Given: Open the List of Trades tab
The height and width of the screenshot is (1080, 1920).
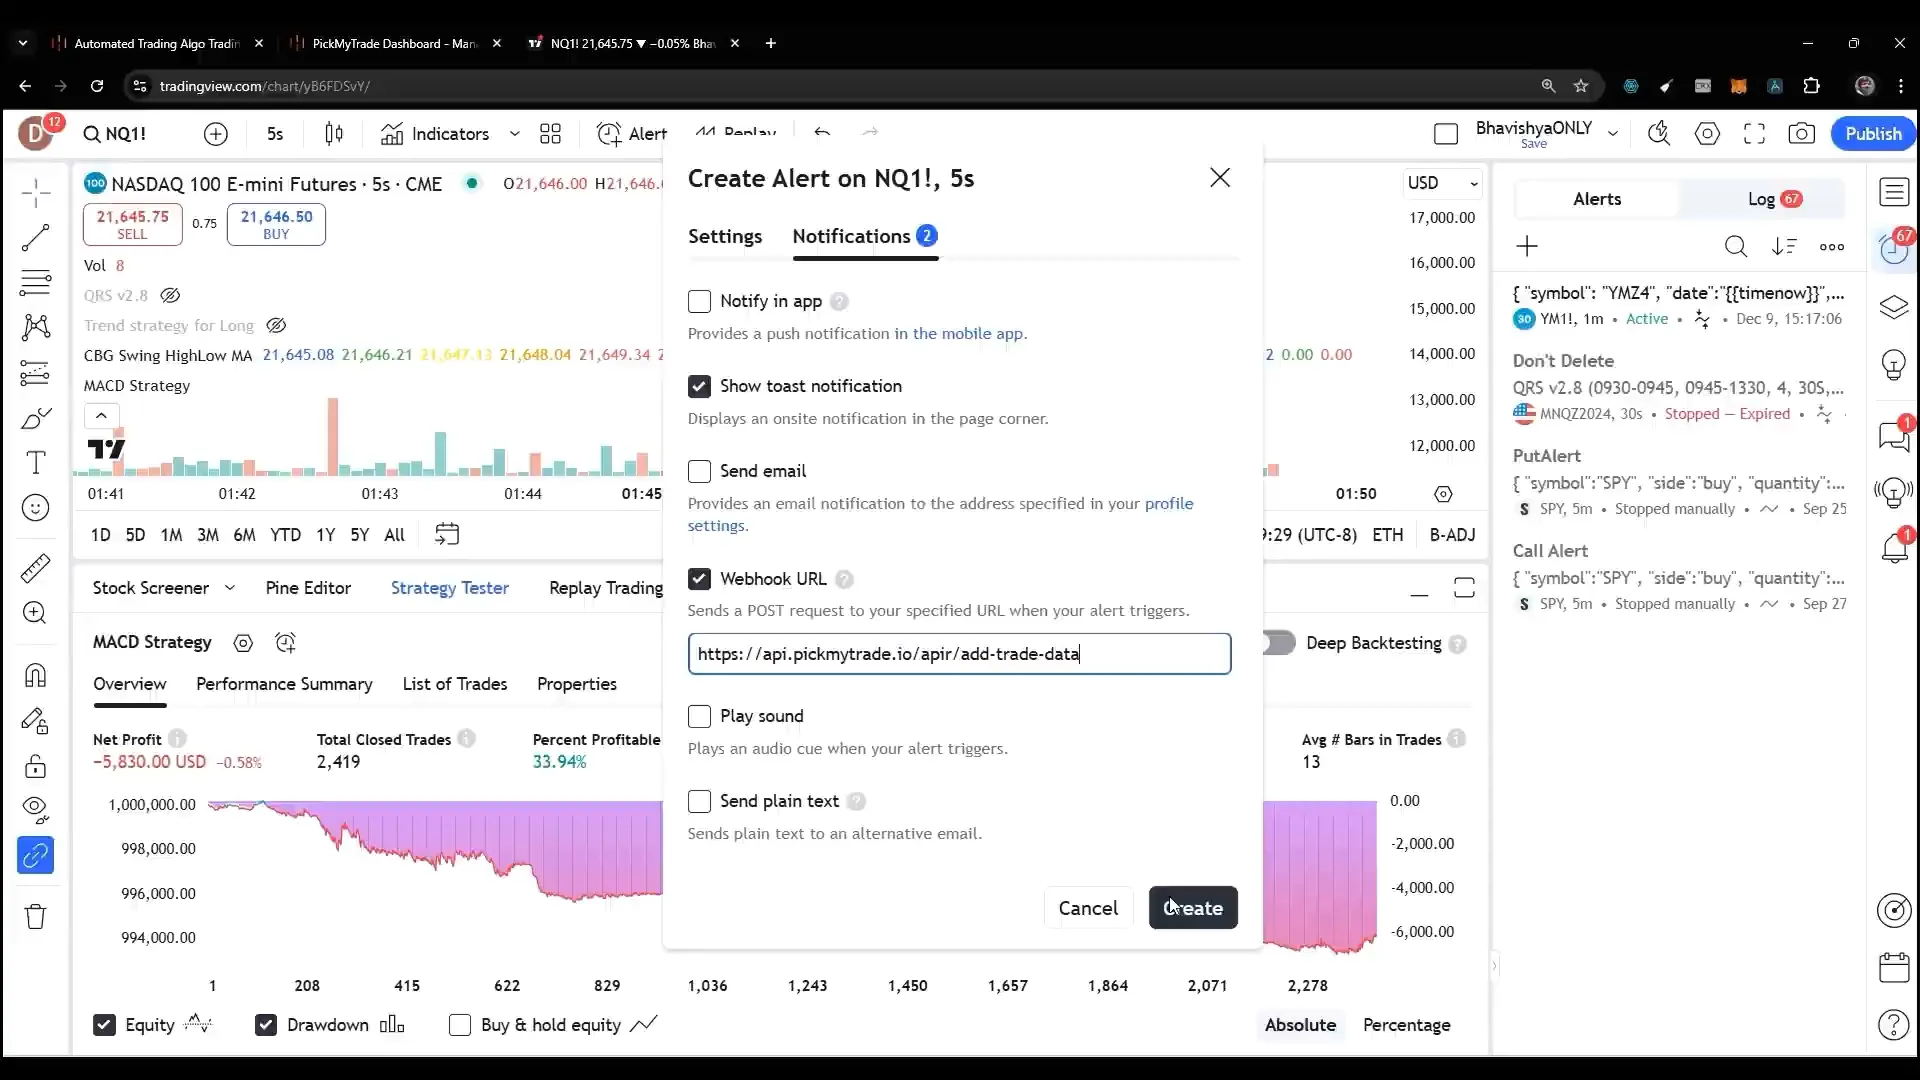Looking at the screenshot, I should coord(455,684).
